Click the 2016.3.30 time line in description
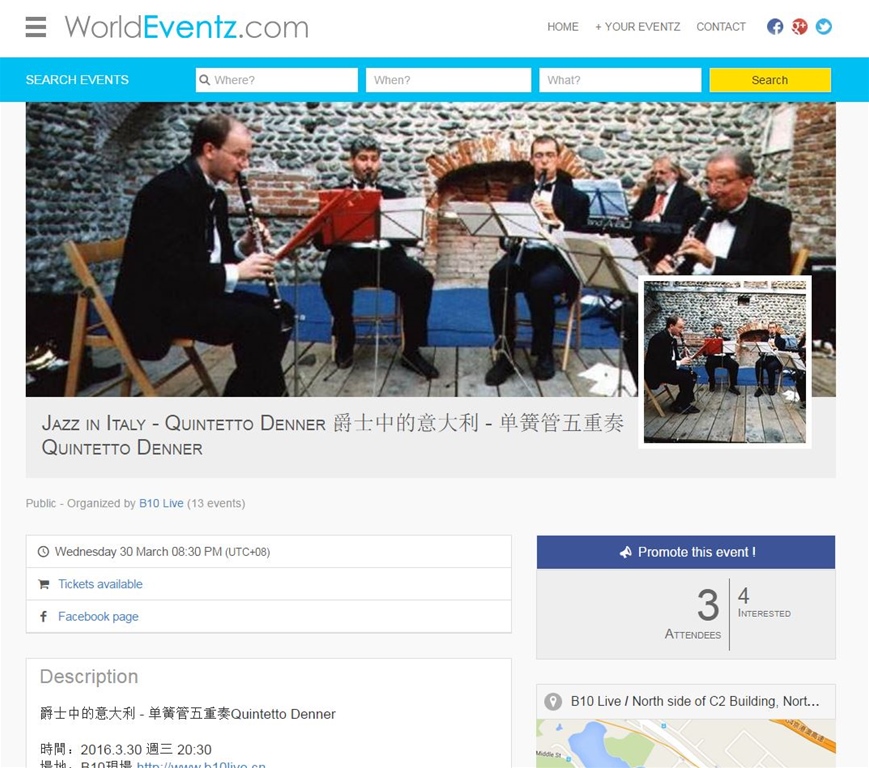 pyautogui.click(x=126, y=750)
